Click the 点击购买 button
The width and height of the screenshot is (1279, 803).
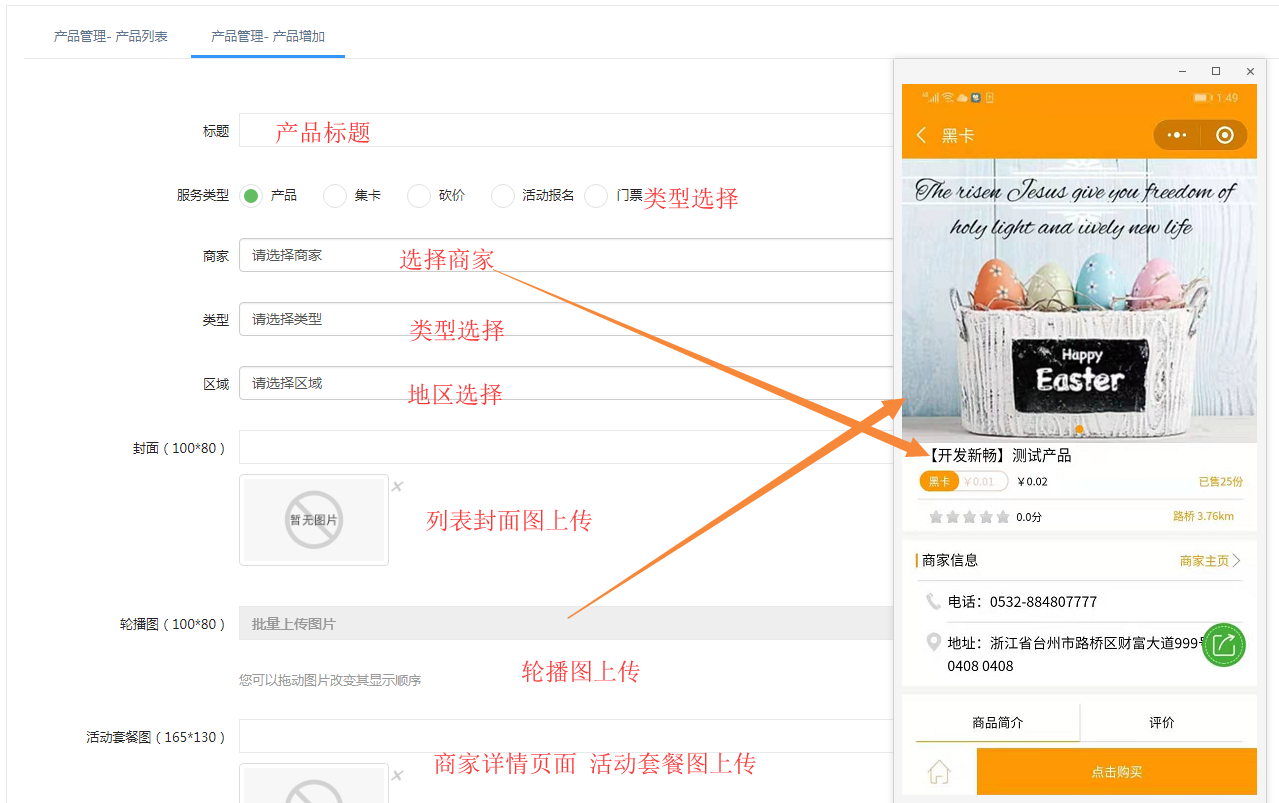(1117, 772)
